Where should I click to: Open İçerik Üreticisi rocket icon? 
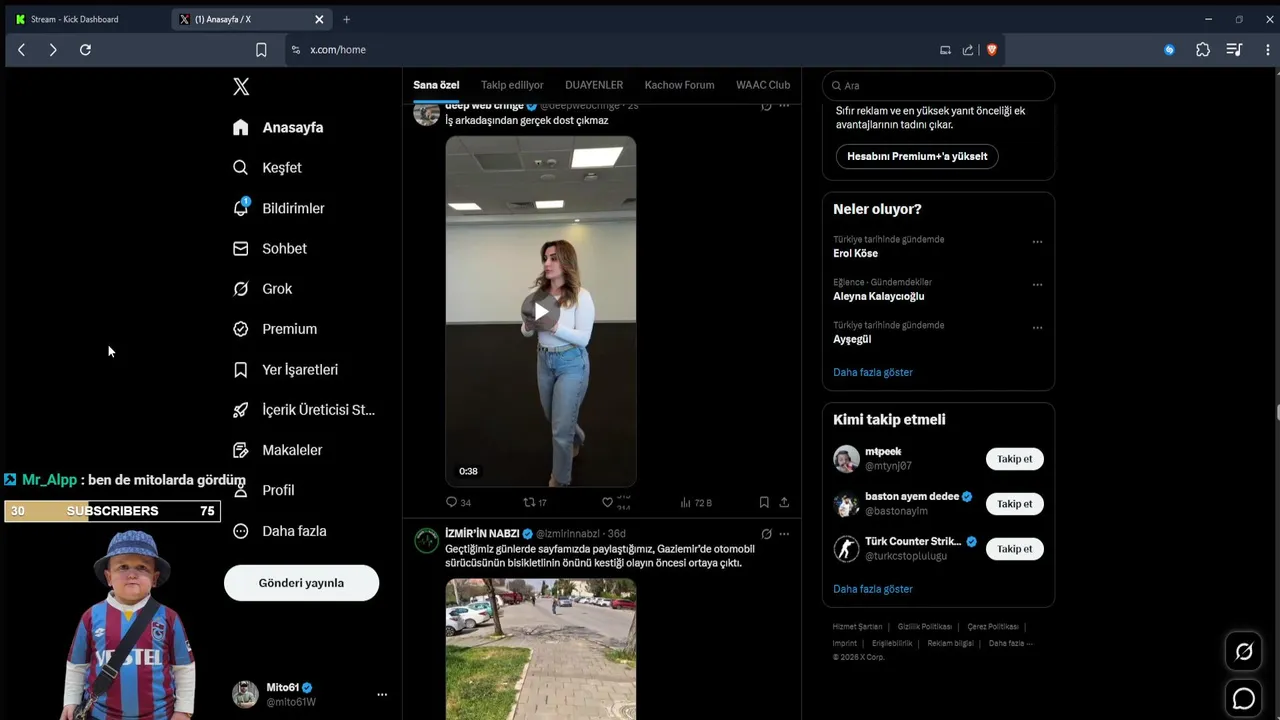coord(240,410)
